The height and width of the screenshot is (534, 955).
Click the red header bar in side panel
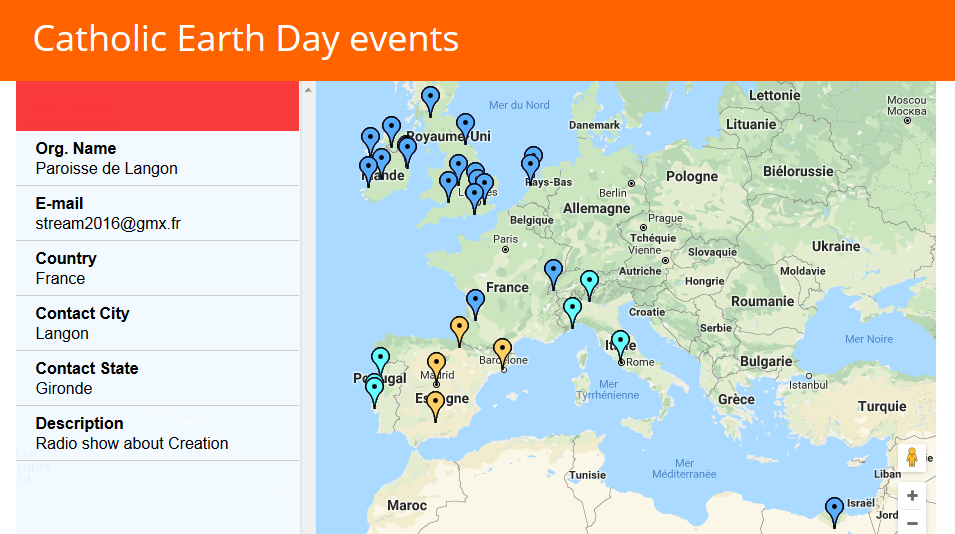coord(157,106)
